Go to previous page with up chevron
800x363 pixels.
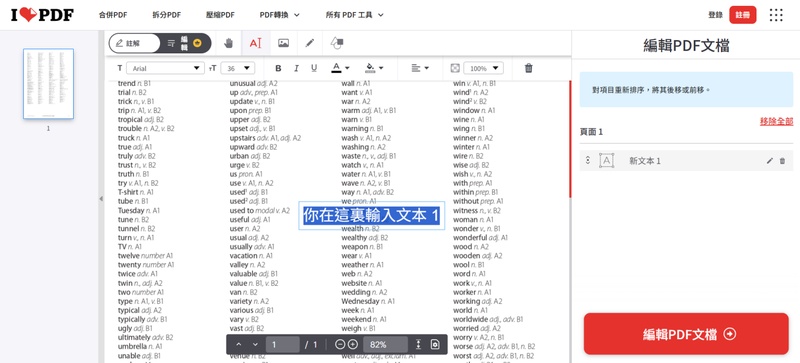(x=239, y=345)
